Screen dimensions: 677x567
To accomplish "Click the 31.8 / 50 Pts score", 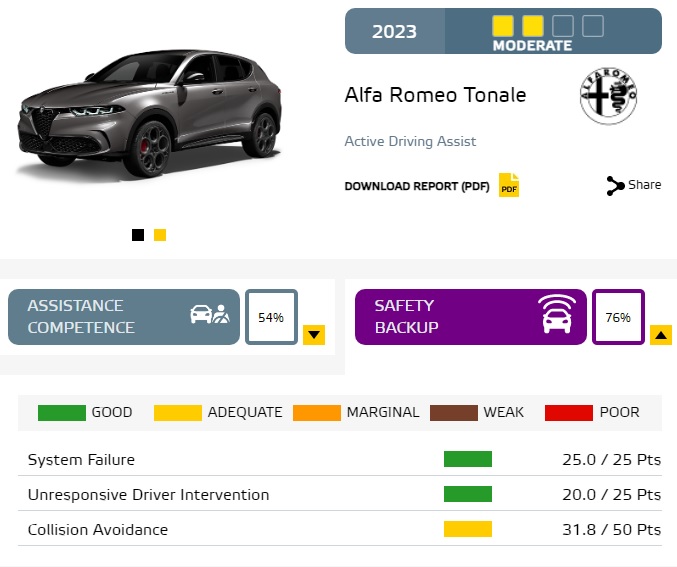I will [611, 529].
